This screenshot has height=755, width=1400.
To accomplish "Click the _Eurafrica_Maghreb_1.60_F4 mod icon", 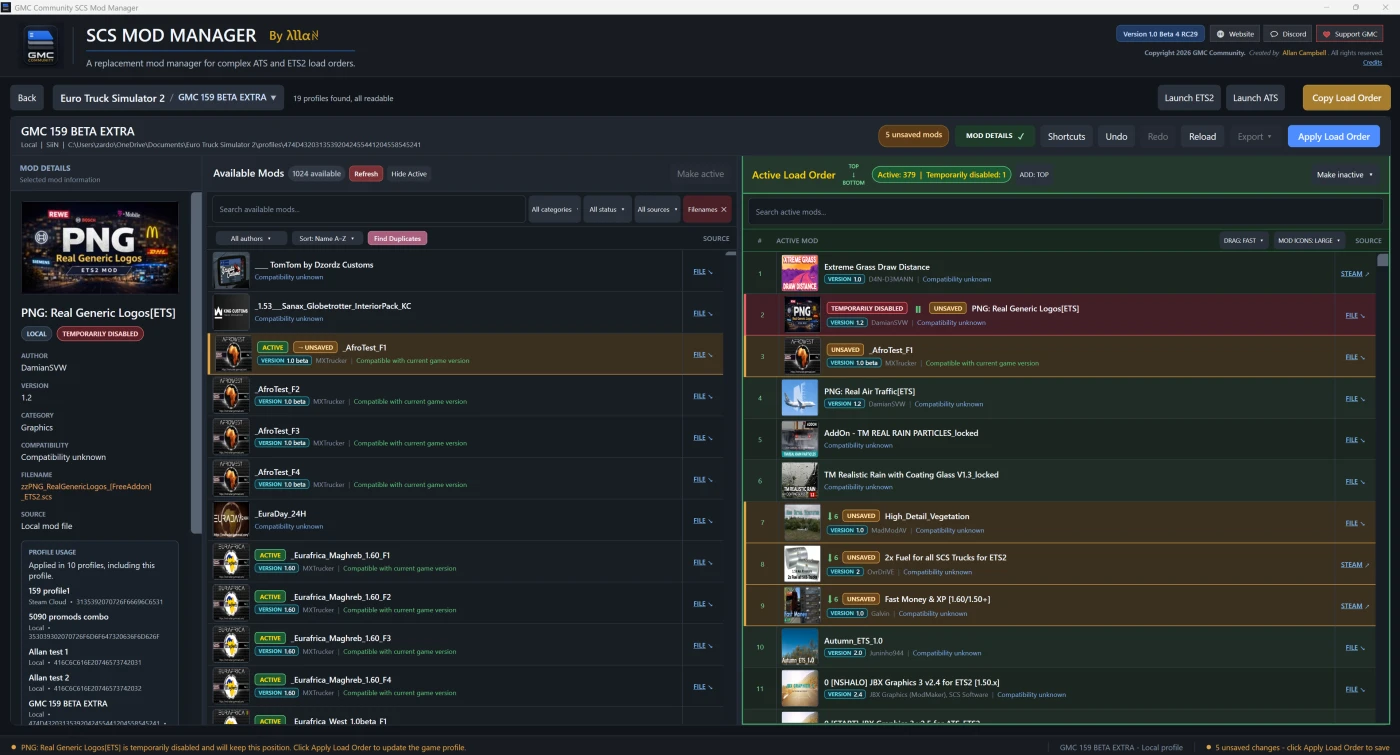I will click(231, 686).
